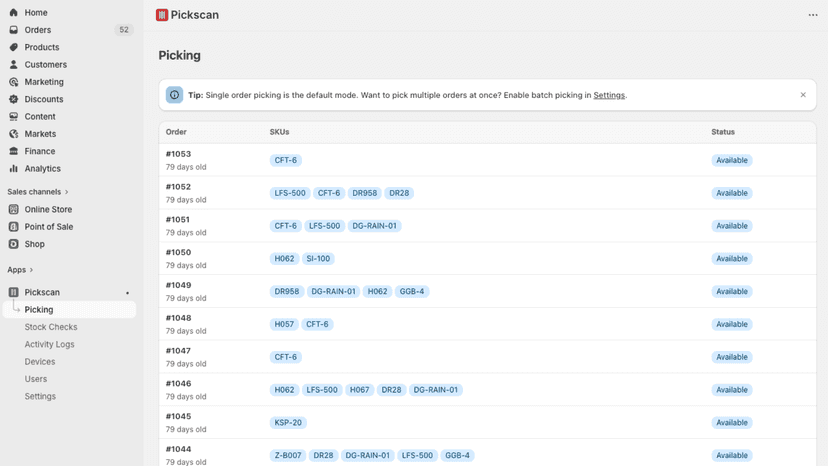Image resolution: width=828 pixels, height=466 pixels.
Task: Expand the Sales channels section
Action: [38, 192]
